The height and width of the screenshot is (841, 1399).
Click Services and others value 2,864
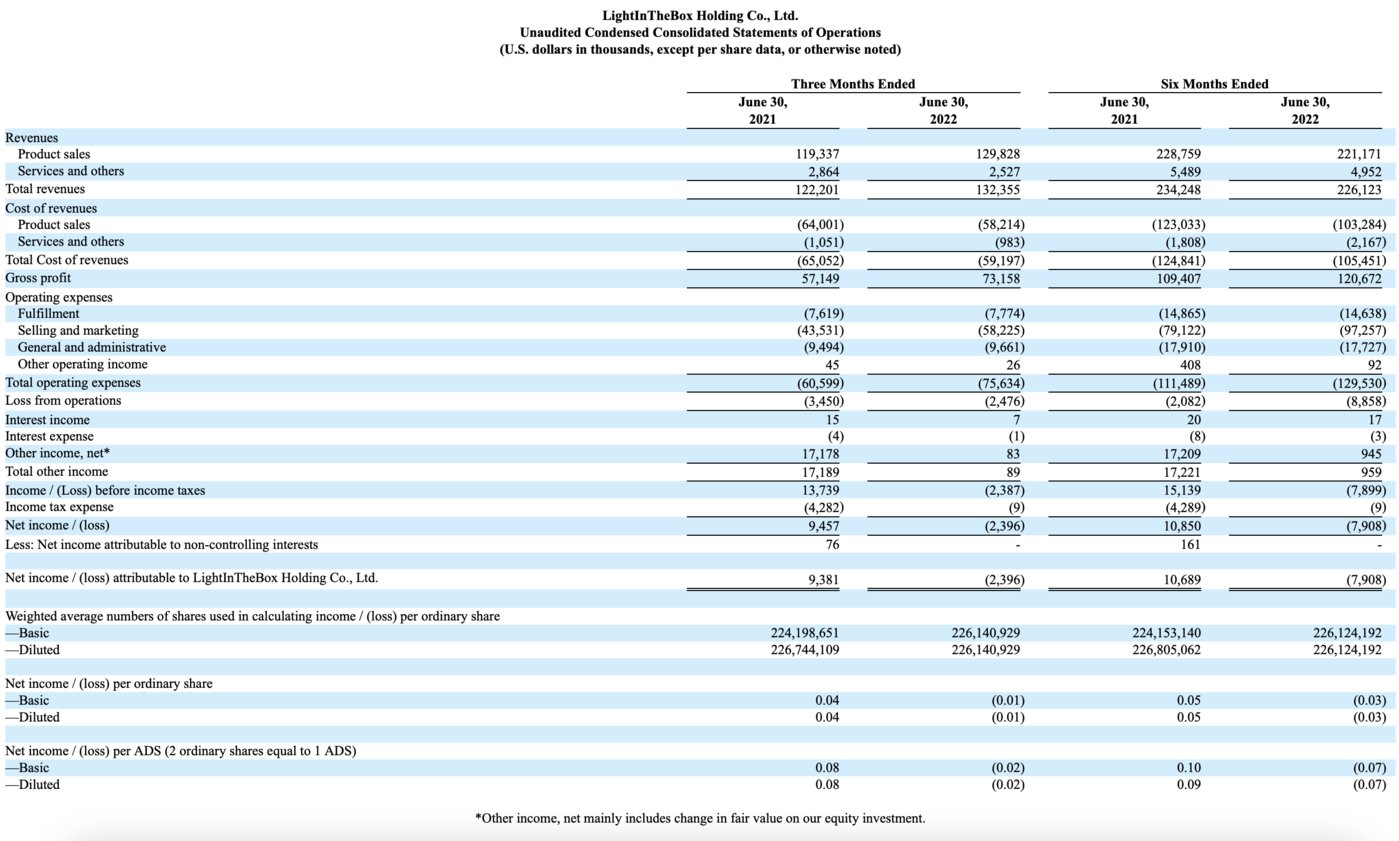[822, 172]
